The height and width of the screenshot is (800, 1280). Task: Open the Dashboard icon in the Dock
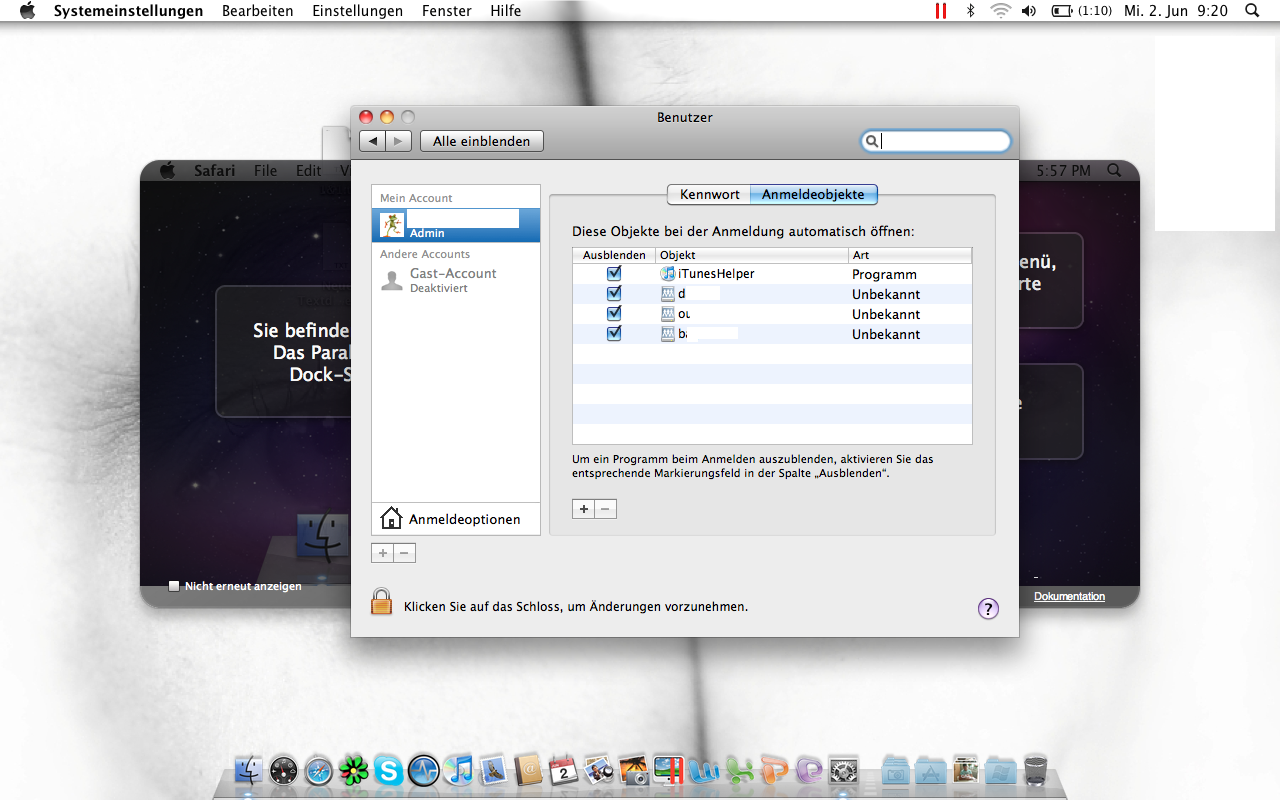[284, 770]
